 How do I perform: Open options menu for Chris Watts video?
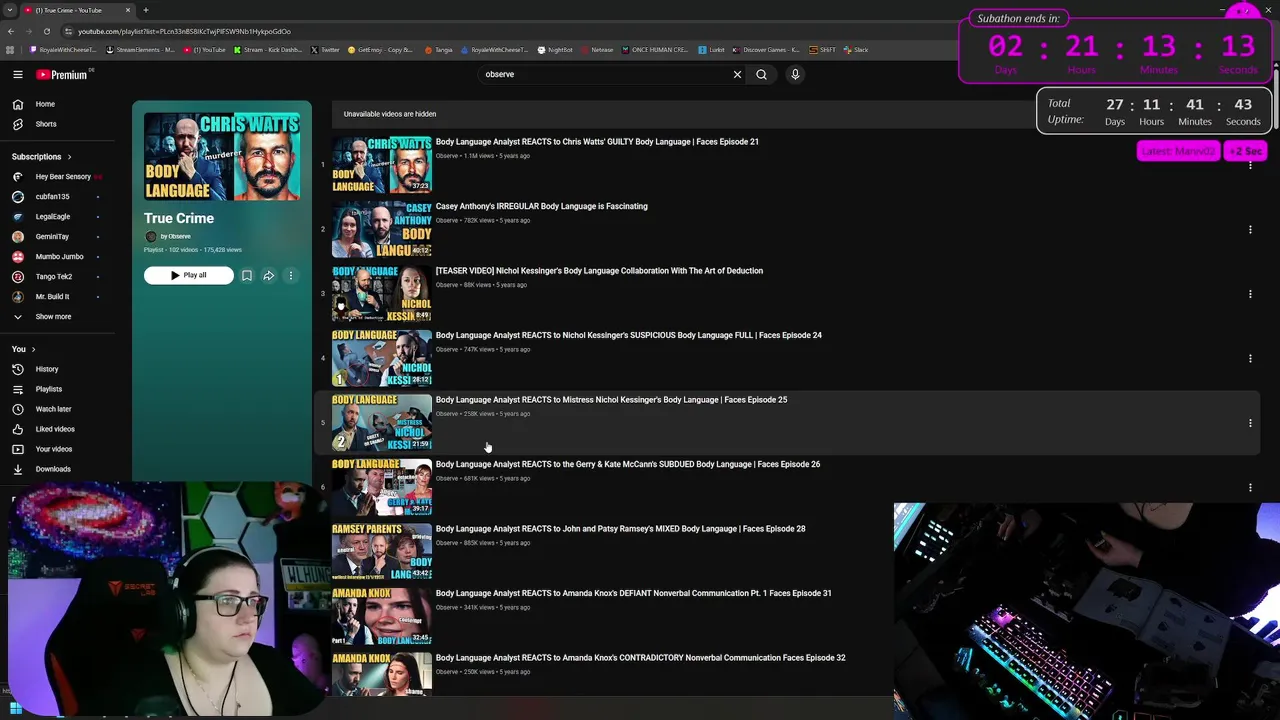click(x=1250, y=165)
